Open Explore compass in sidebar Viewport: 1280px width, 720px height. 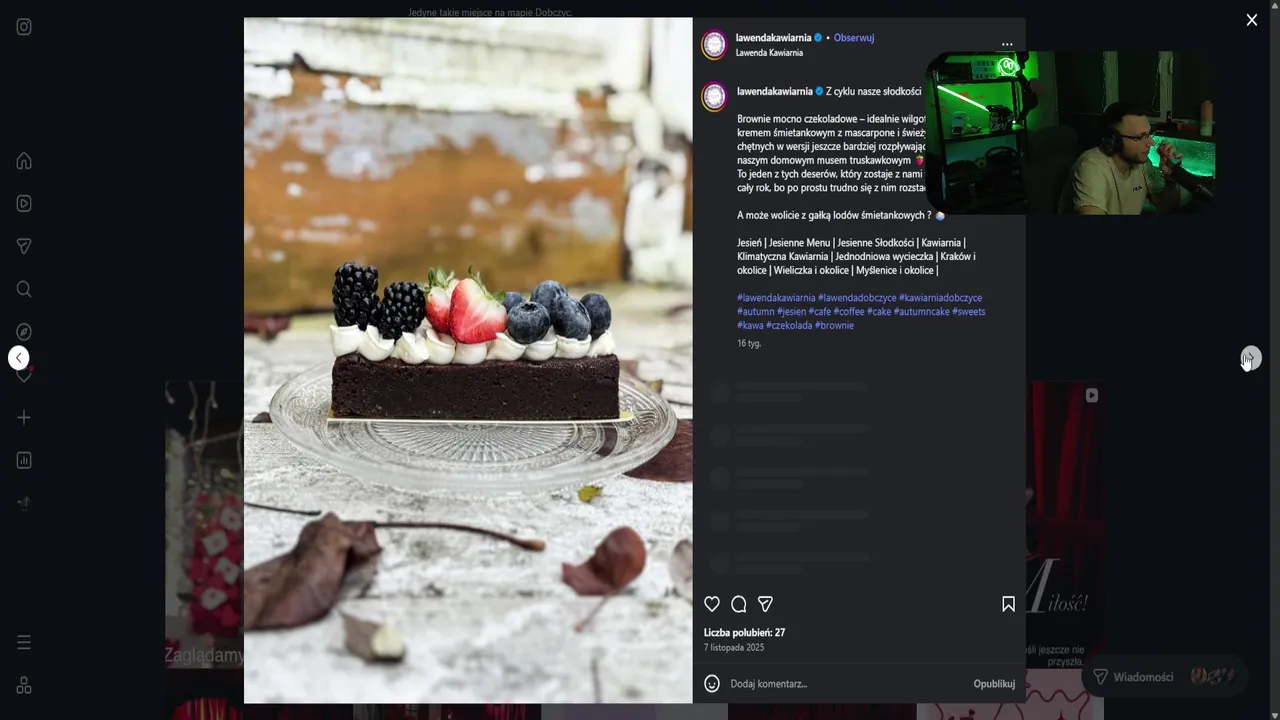[24, 332]
